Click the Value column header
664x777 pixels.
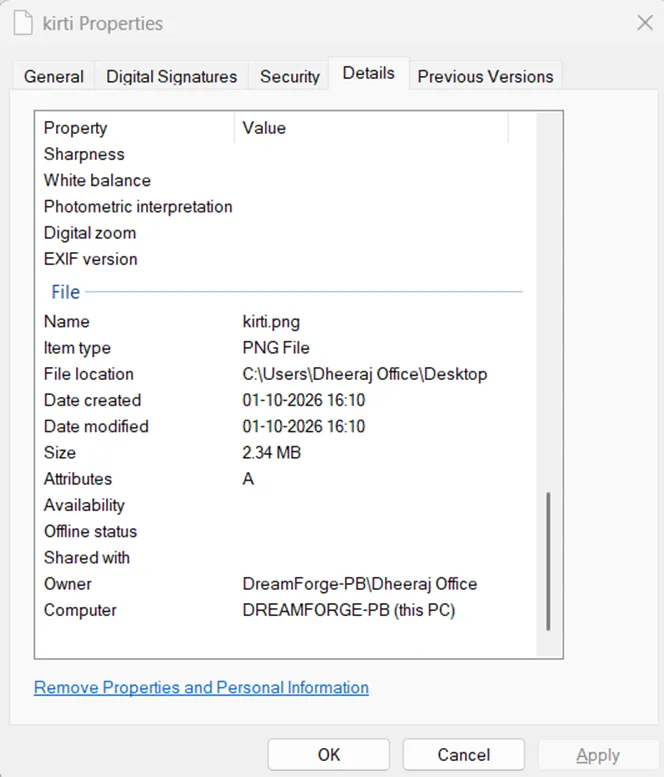tap(371, 128)
